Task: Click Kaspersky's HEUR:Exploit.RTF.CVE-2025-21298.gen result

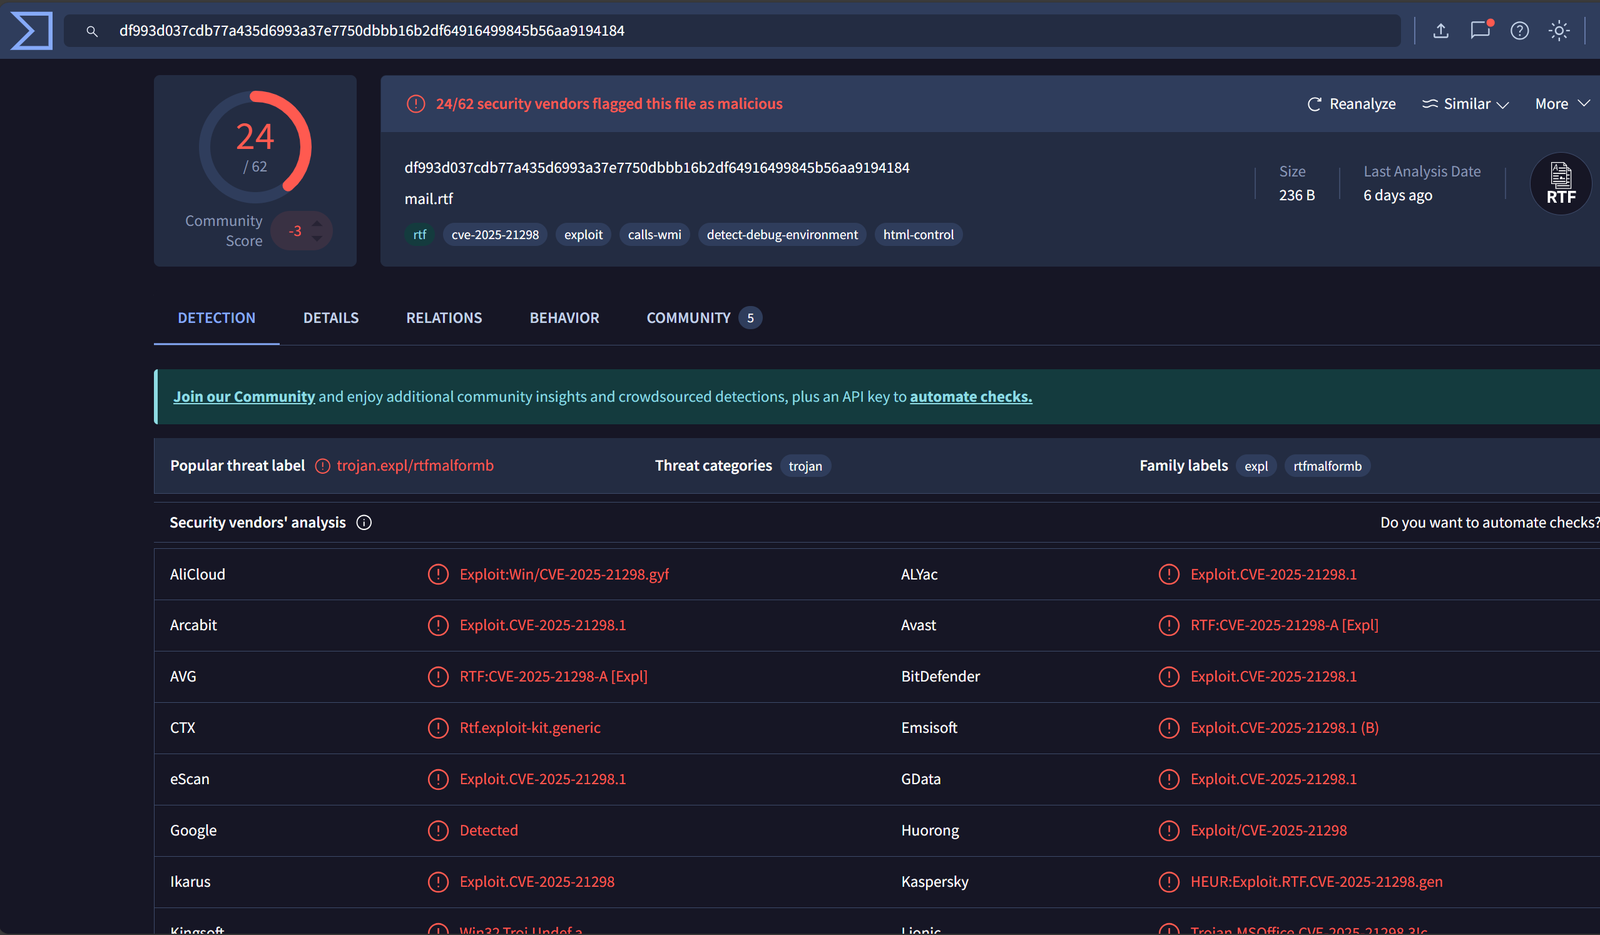Action: 1316,882
